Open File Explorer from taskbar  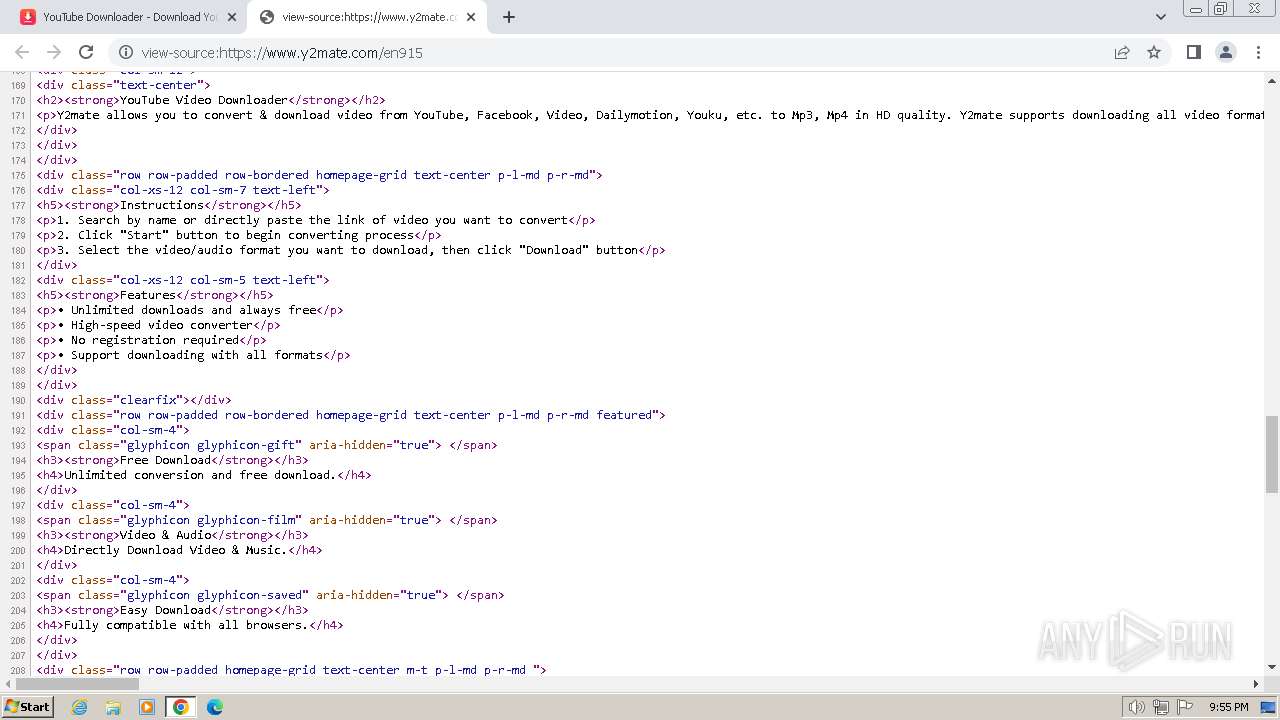point(113,707)
